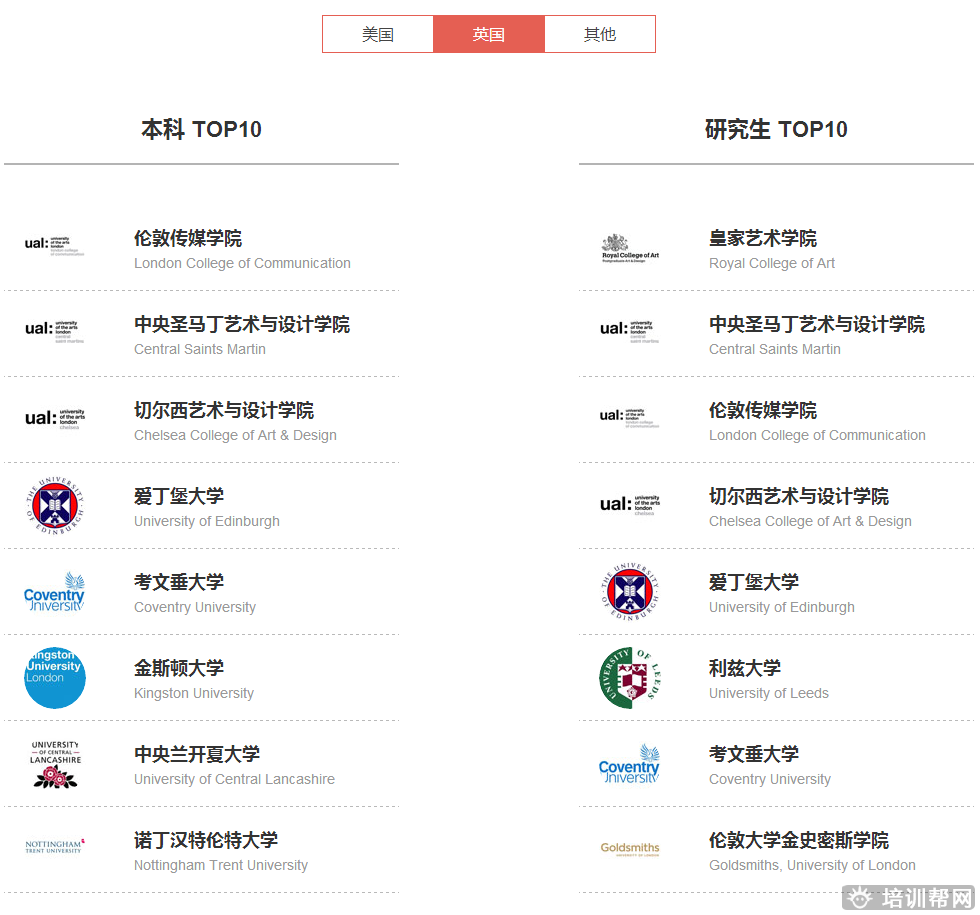
Task: Click the Nottingham Trent University logo
Action: pyautogui.click(x=55, y=847)
